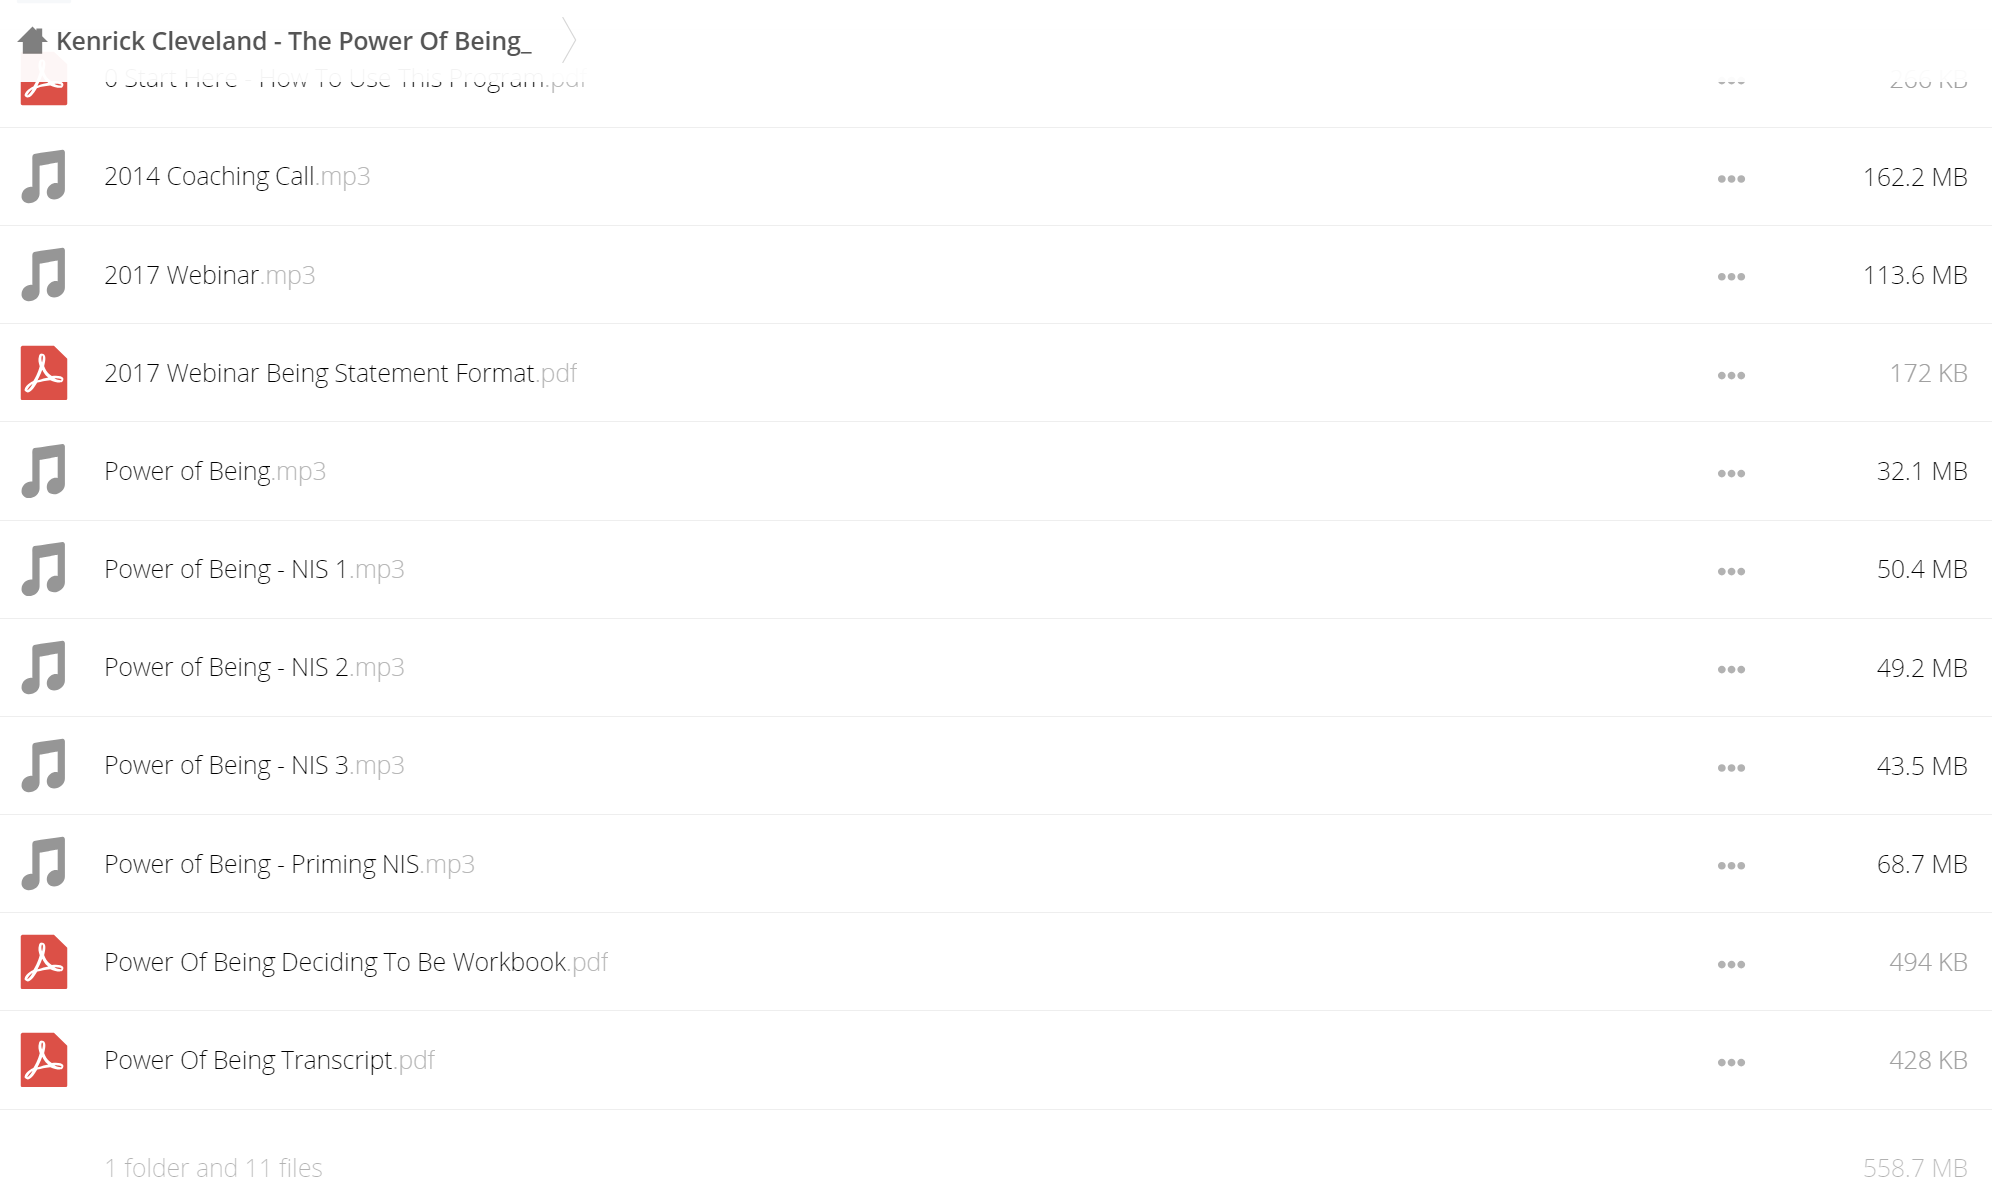
Task: Open 2017 Webinar Being Statement Format.pdf
Action: coord(340,373)
